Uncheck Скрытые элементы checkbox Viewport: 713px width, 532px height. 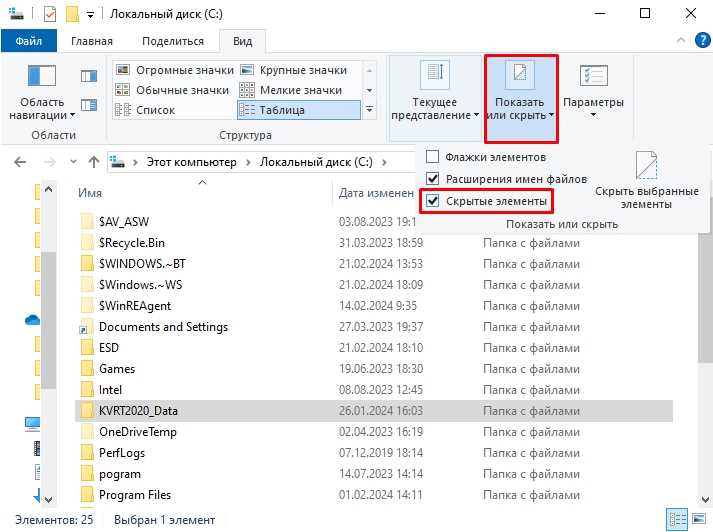click(x=432, y=201)
